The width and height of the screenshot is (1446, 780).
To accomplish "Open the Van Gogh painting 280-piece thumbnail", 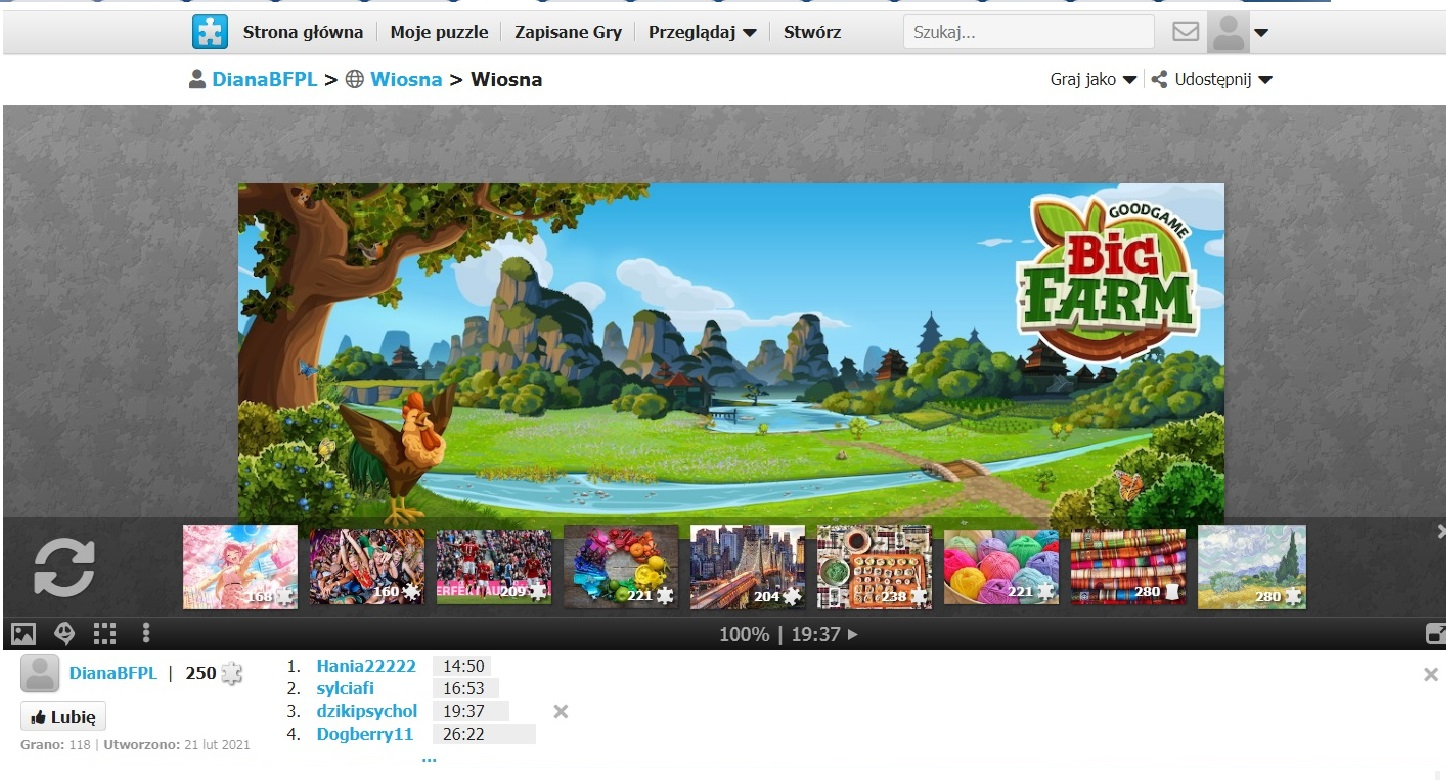I will 1252,567.
